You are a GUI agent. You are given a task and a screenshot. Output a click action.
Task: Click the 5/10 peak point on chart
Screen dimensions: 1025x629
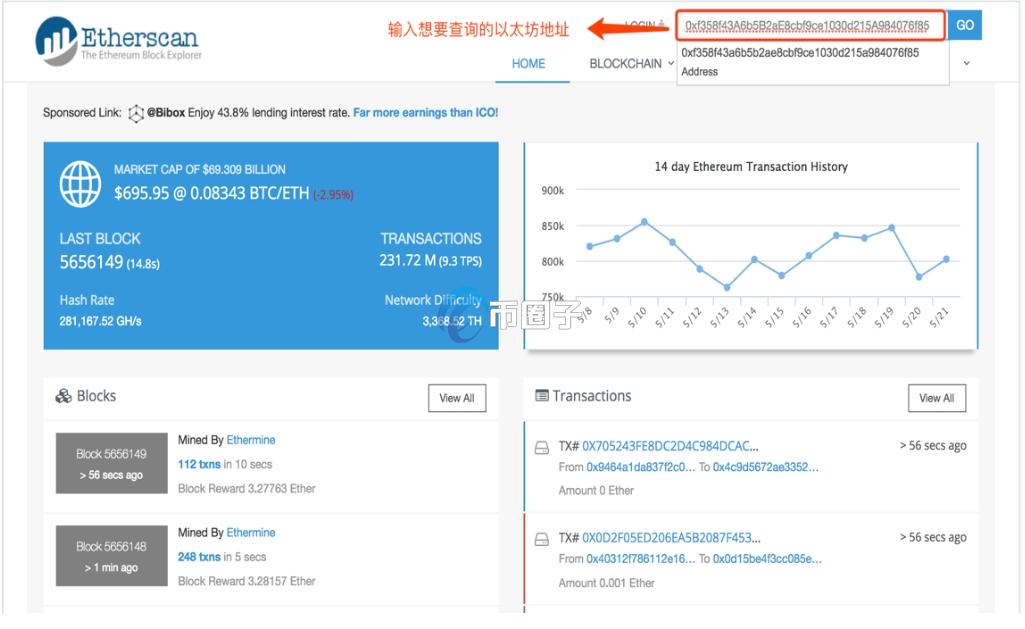[x=644, y=221]
